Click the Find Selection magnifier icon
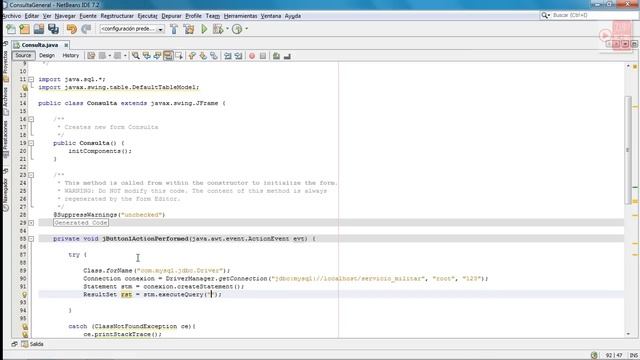The width and height of the screenshot is (640, 360). [136, 56]
